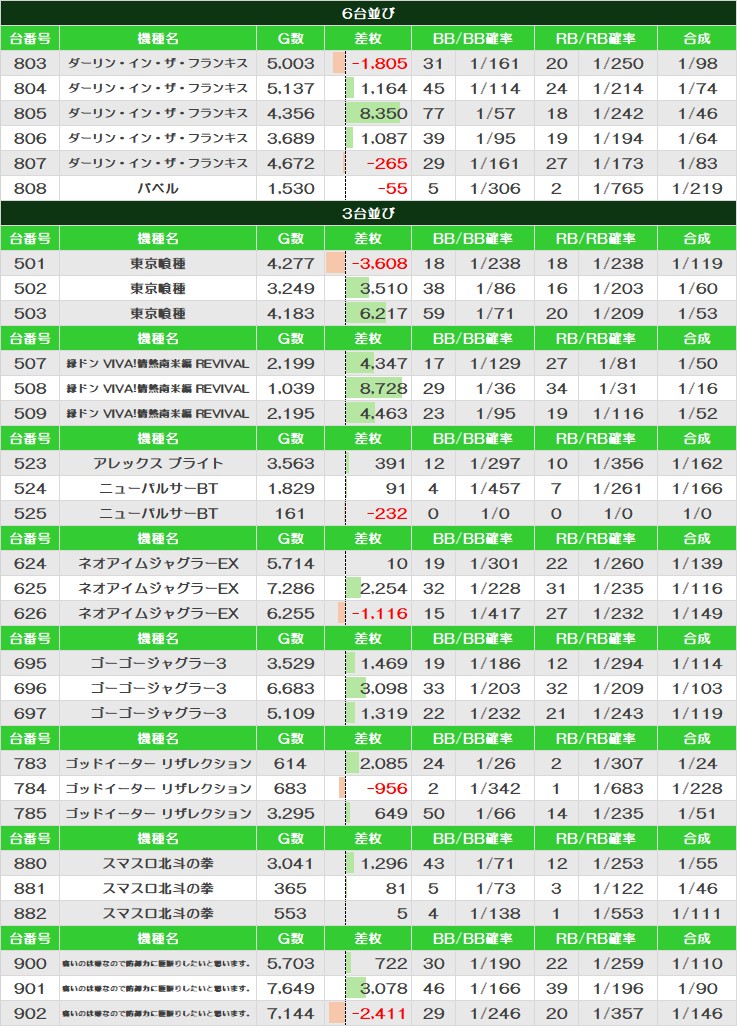Select アレックス ブライト machine name
Viewport: 737px width, 1026px height.
[x=158, y=463]
